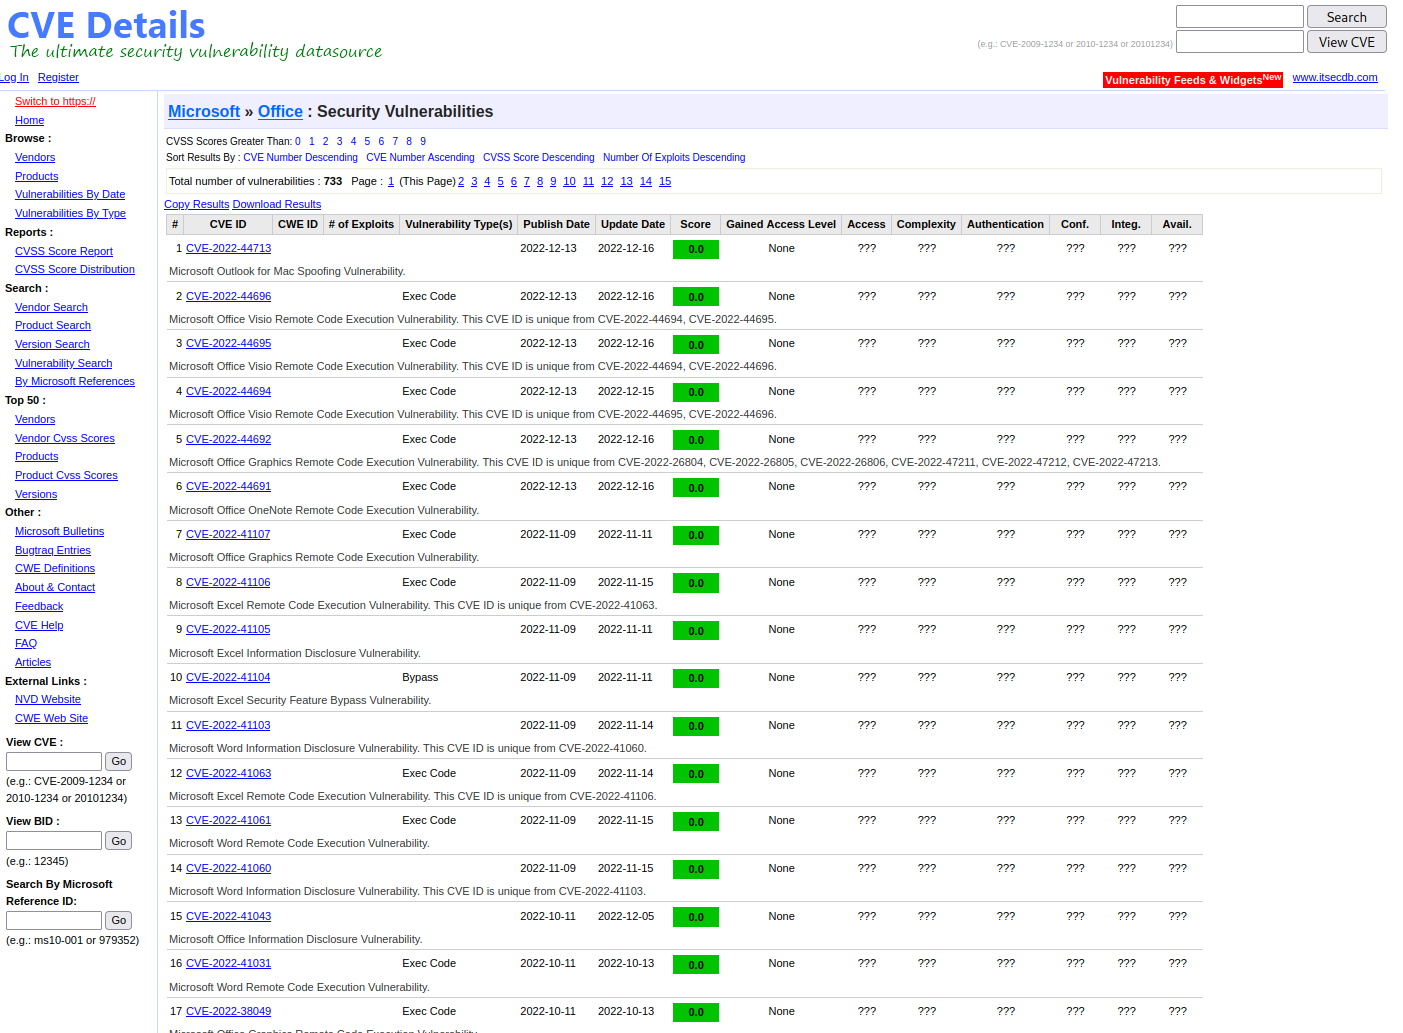Viewport: 1403px width, 1033px height.
Task: Open CVE-2022-38049 details
Action: [228, 1011]
